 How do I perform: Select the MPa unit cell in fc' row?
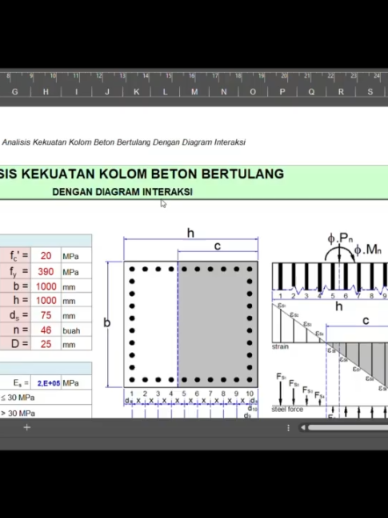pyautogui.click(x=76, y=256)
